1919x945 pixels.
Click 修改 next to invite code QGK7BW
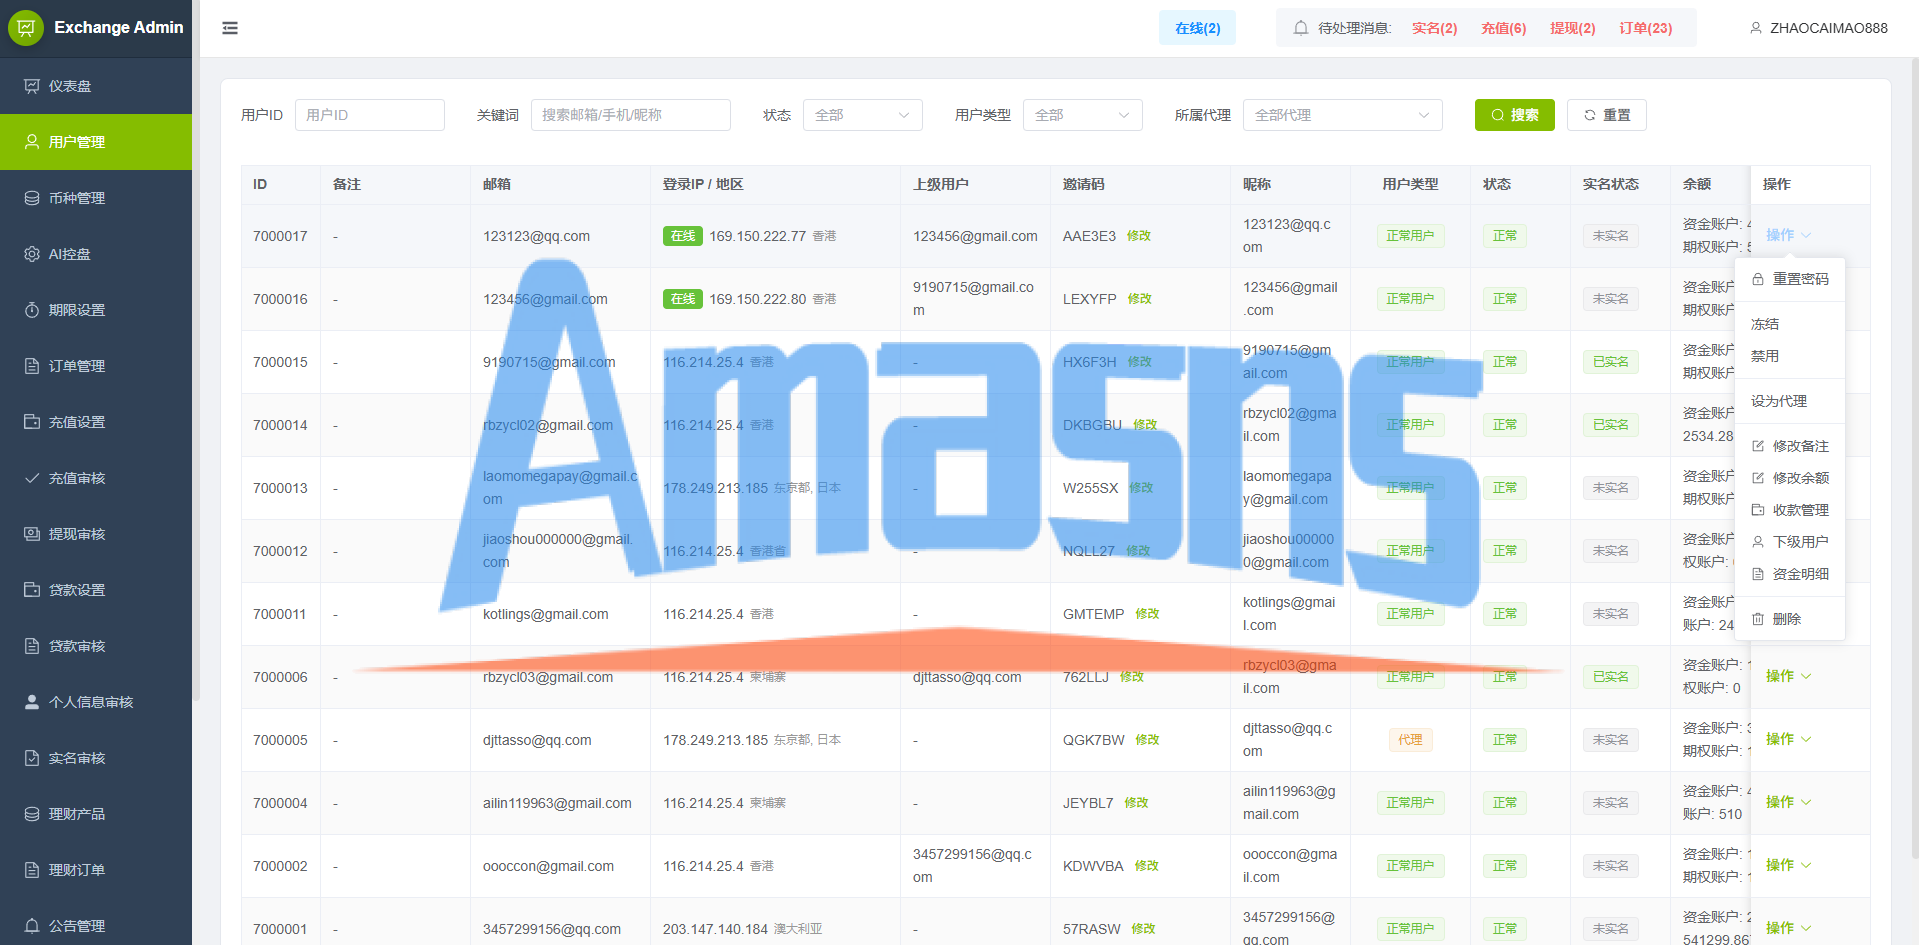(1147, 740)
